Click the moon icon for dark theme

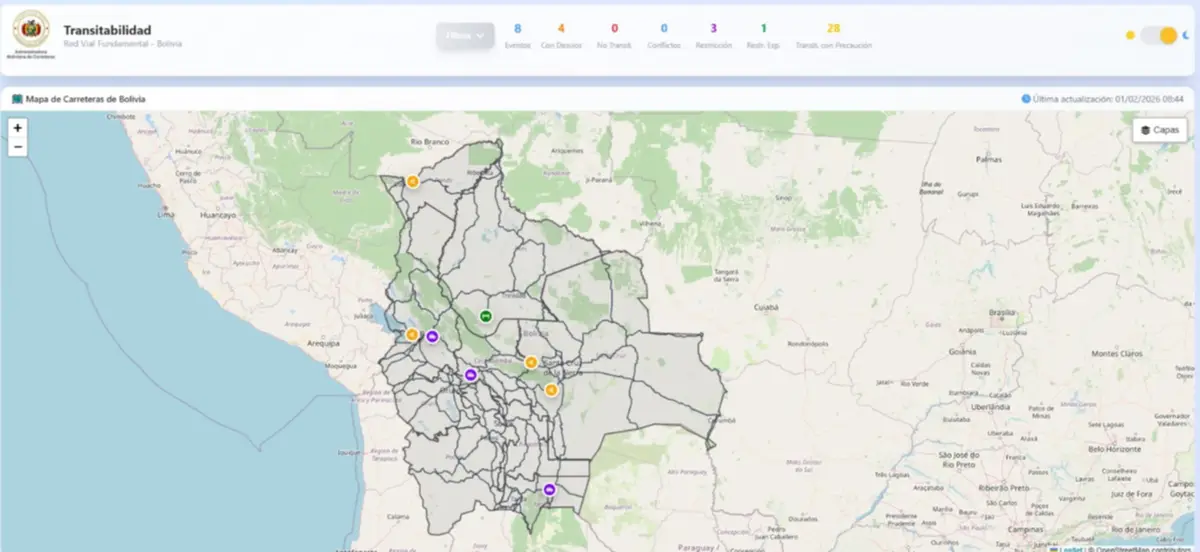pyautogui.click(x=1186, y=35)
